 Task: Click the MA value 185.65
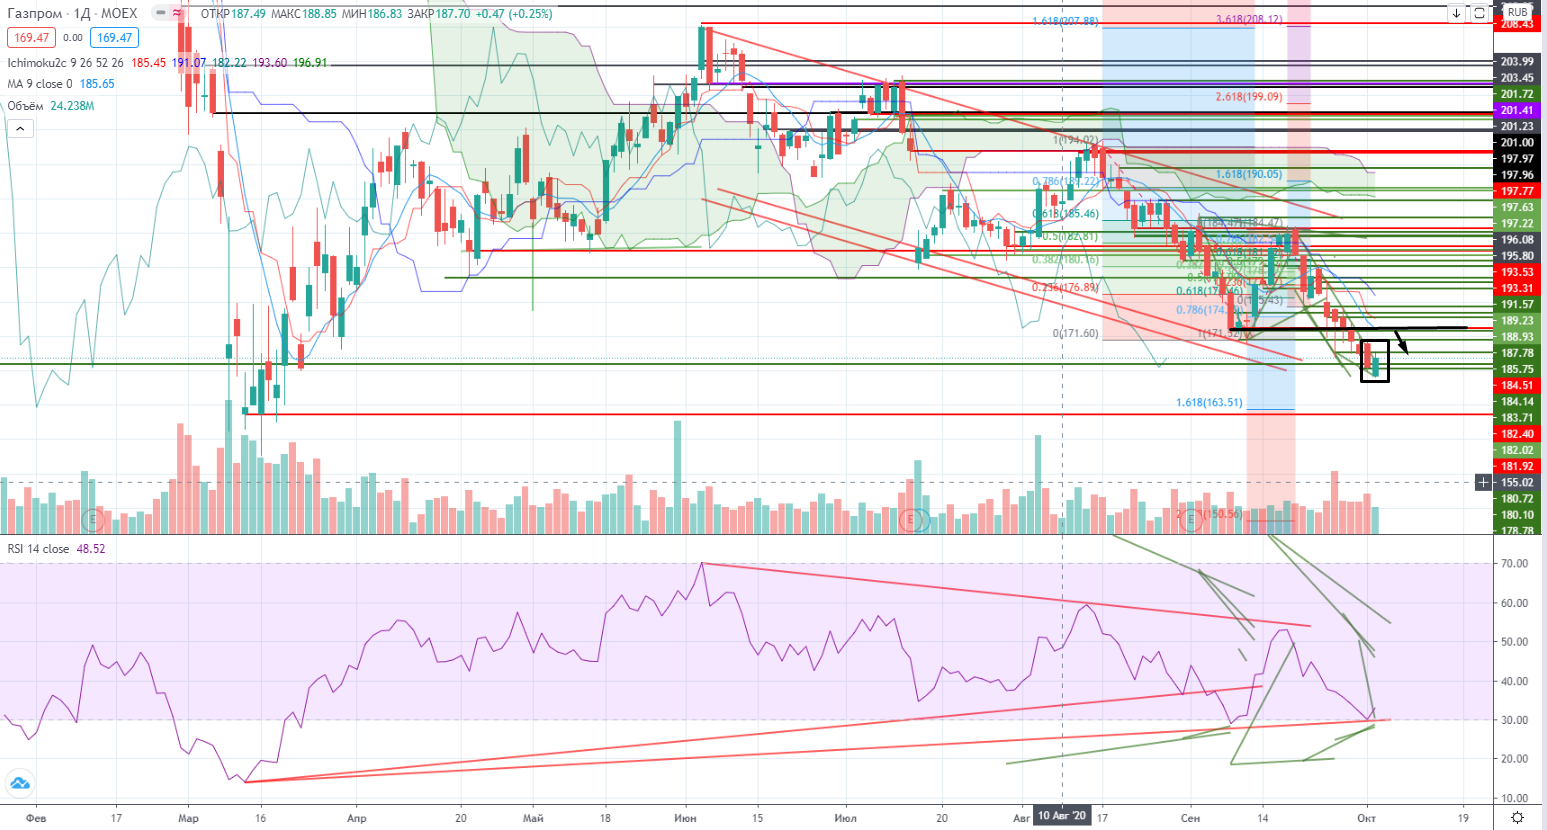pos(97,84)
